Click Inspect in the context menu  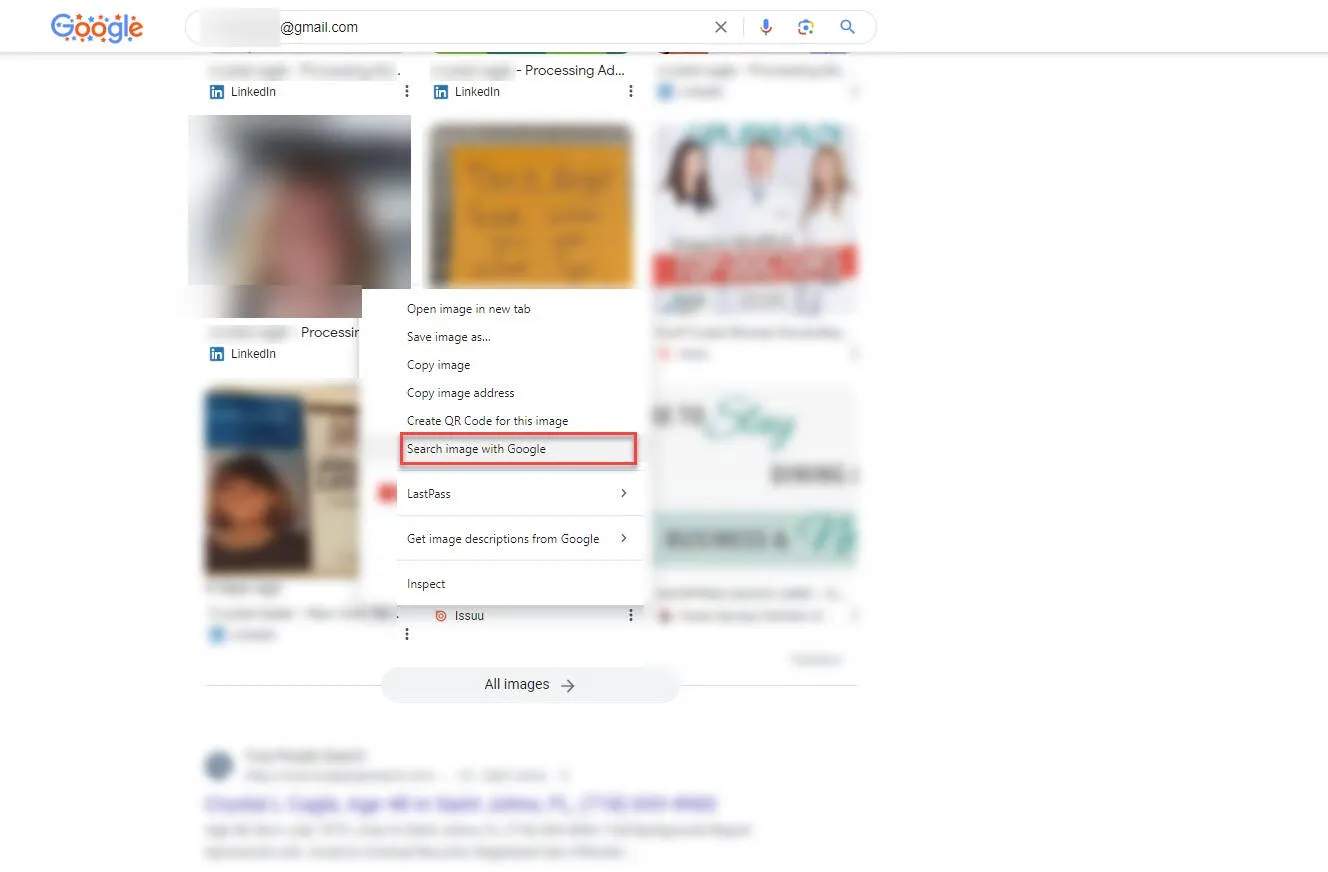[x=425, y=583]
